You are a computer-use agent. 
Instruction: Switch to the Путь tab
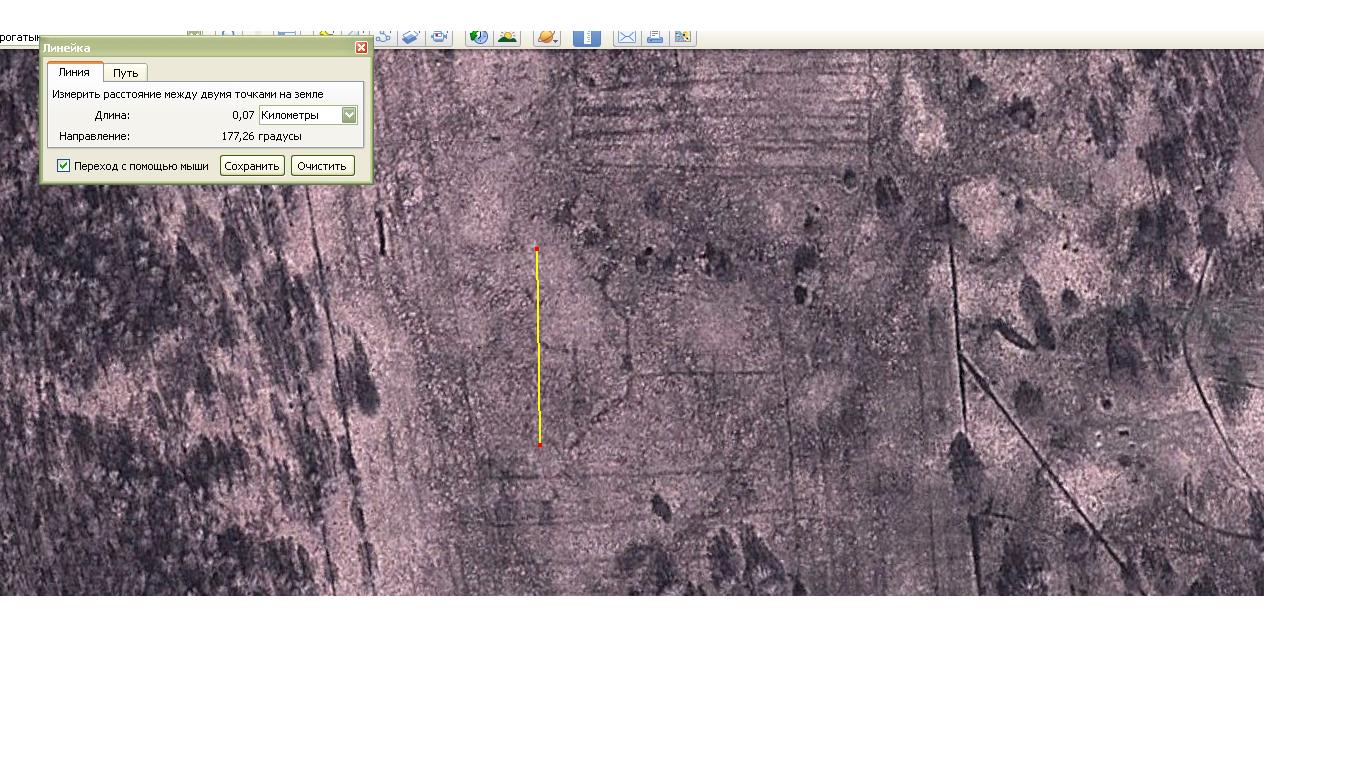tap(125, 73)
